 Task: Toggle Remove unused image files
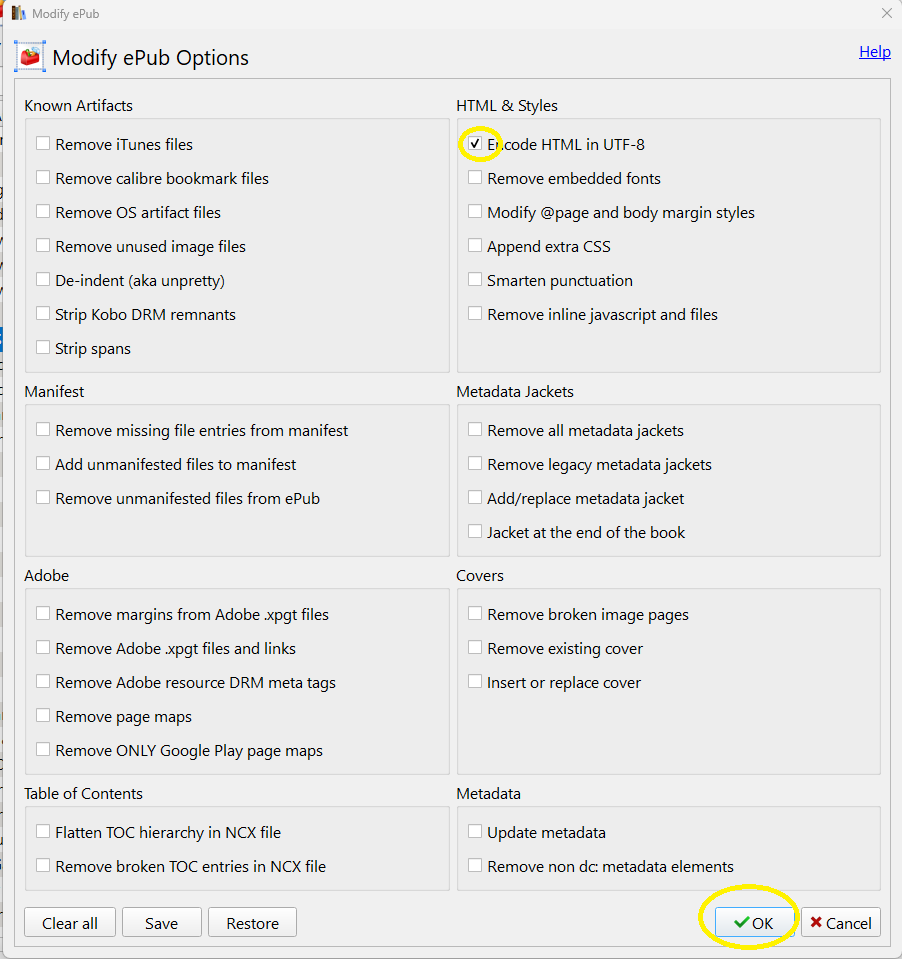[43, 246]
